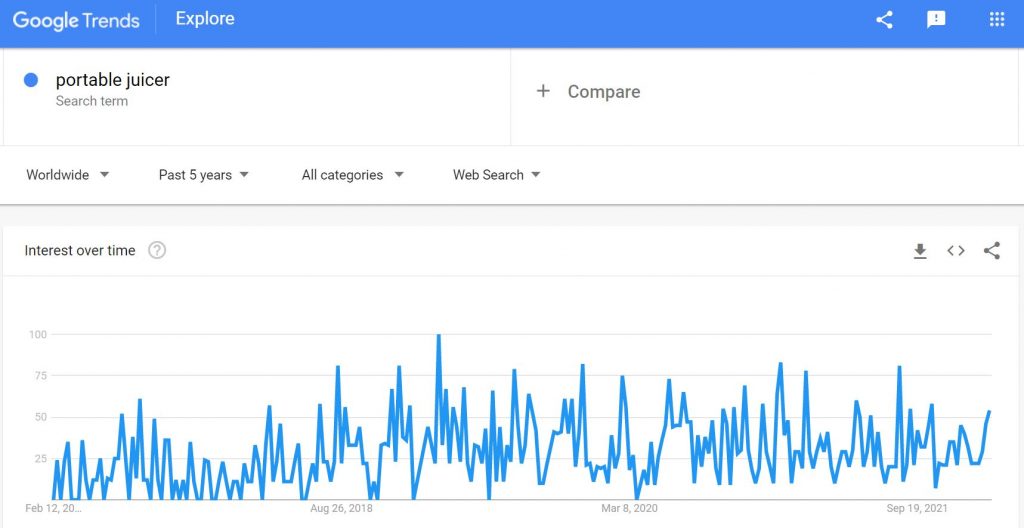Open the Google apps grid icon
The image size is (1024, 528).
pyautogui.click(x=997, y=20)
